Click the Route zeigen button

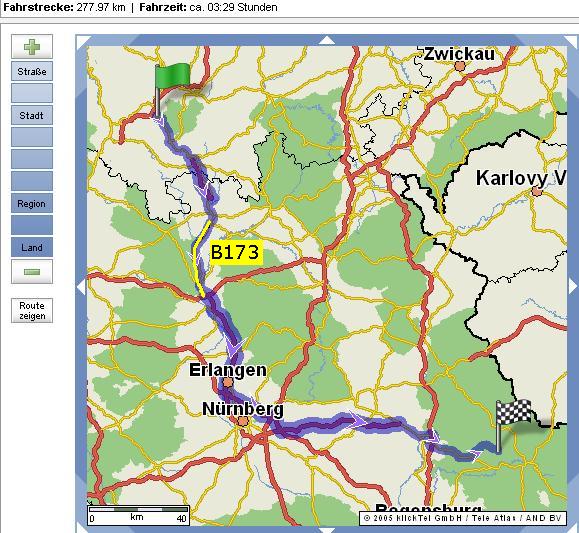click(32, 311)
